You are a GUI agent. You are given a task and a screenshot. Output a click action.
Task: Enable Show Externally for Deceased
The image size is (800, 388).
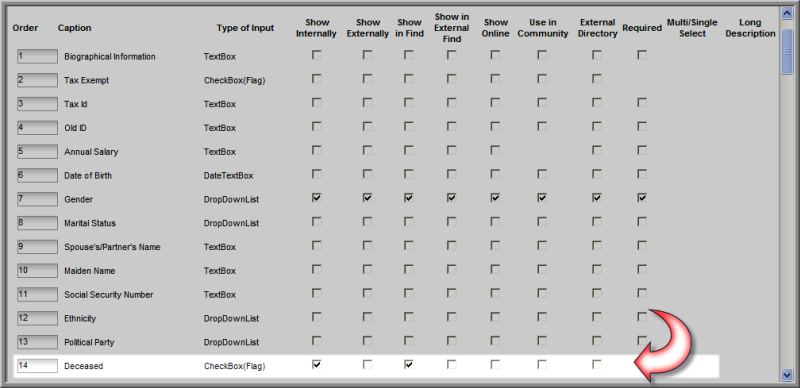[x=367, y=364]
